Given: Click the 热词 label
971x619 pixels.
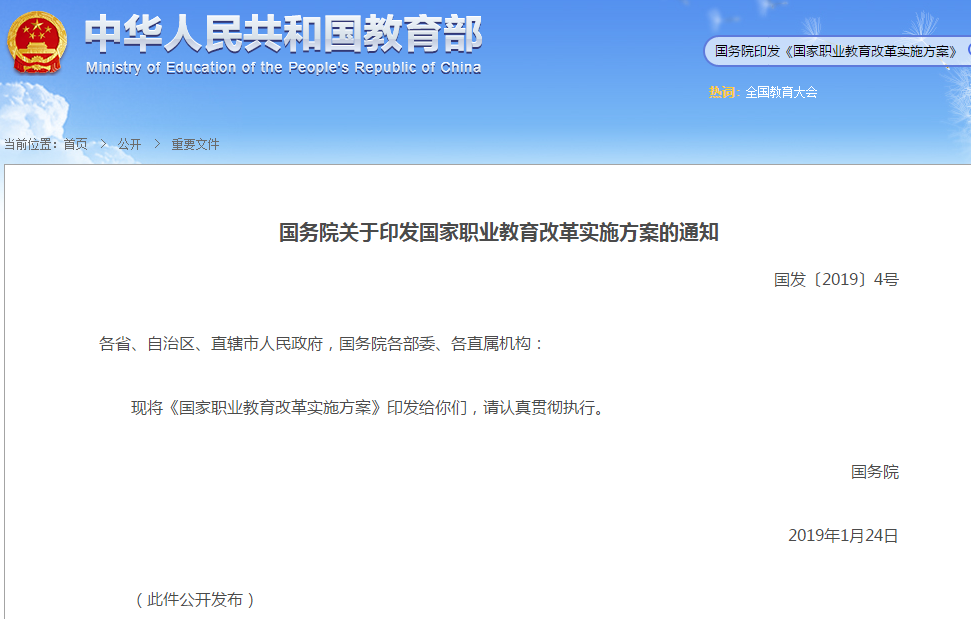Looking at the screenshot, I should tap(723, 92).
